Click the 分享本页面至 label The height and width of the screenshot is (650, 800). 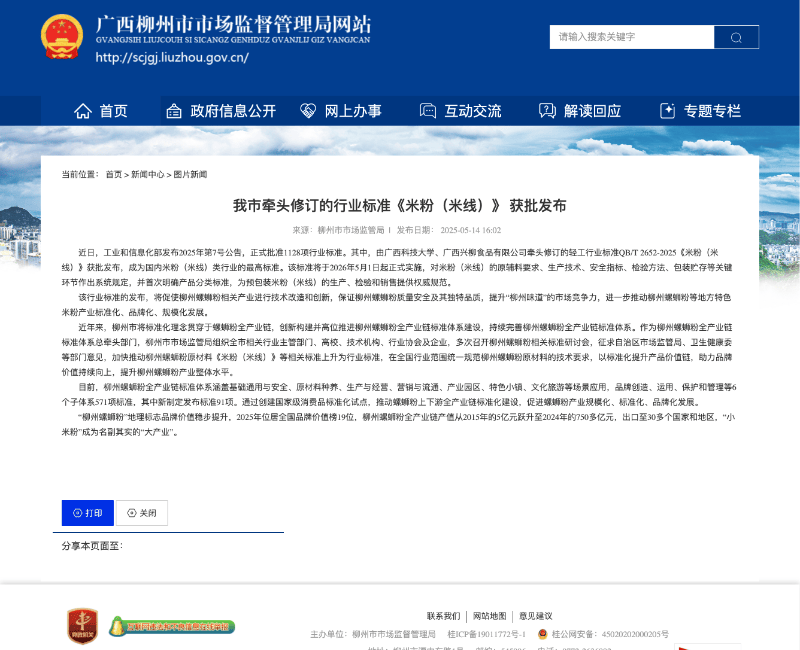point(92,546)
